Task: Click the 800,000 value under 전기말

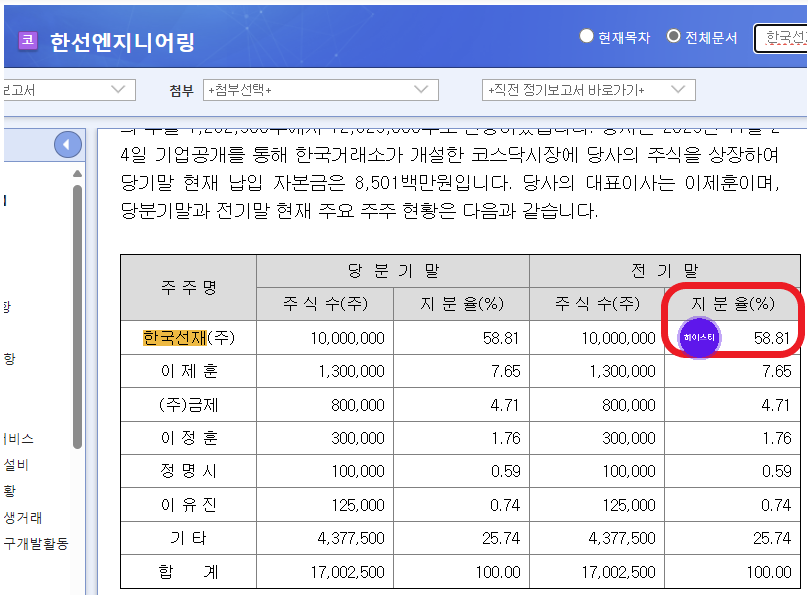Action: pos(629,405)
